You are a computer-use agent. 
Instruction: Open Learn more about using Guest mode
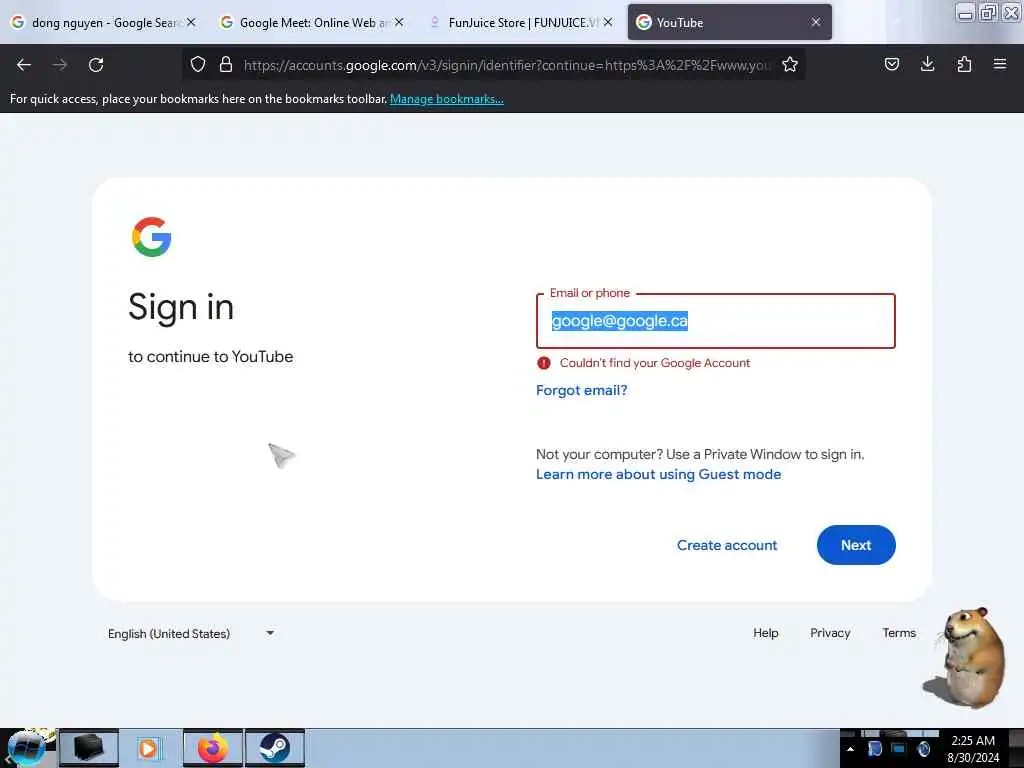click(658, 474)
